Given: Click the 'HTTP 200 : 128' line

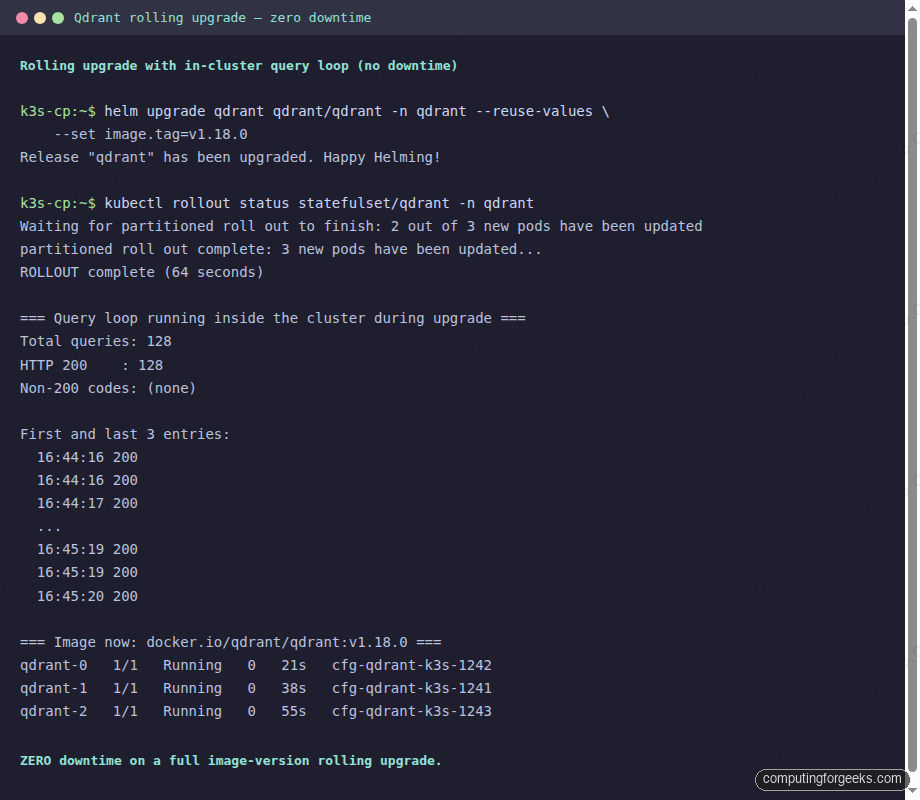Looking at the screenshot, I should click(x=92, y=365).
